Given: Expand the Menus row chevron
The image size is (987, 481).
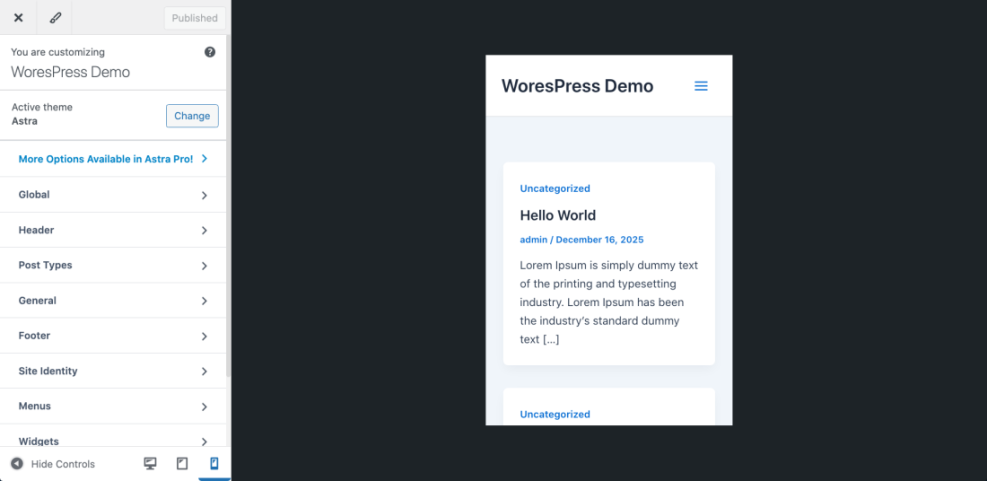Looking at the screenshot, I should tap(205, 407).
